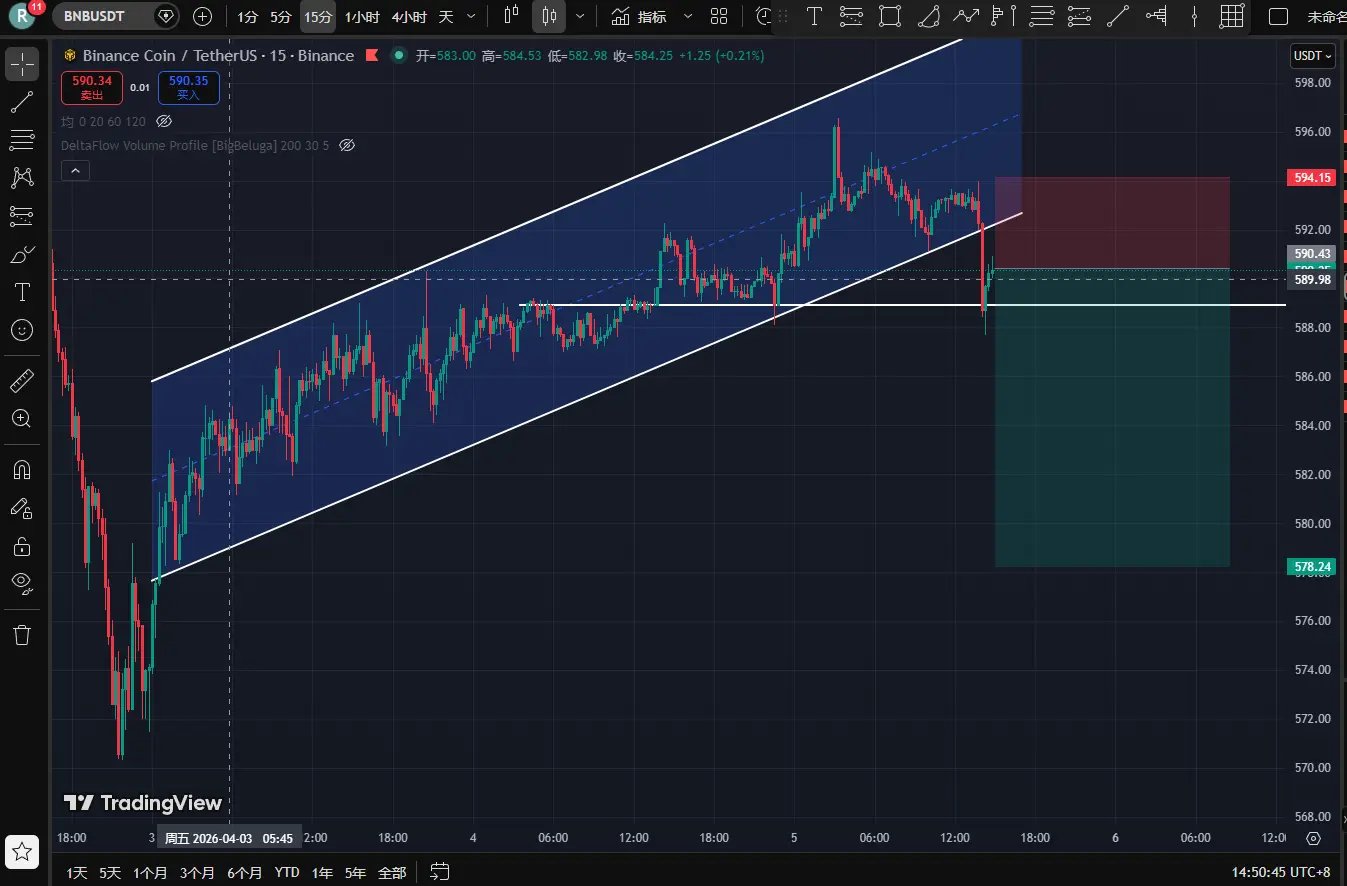This screenshot has width=1347, height=886.
Task: Select the text annotation tool in left sidebar
Action: tap(22, 292)
